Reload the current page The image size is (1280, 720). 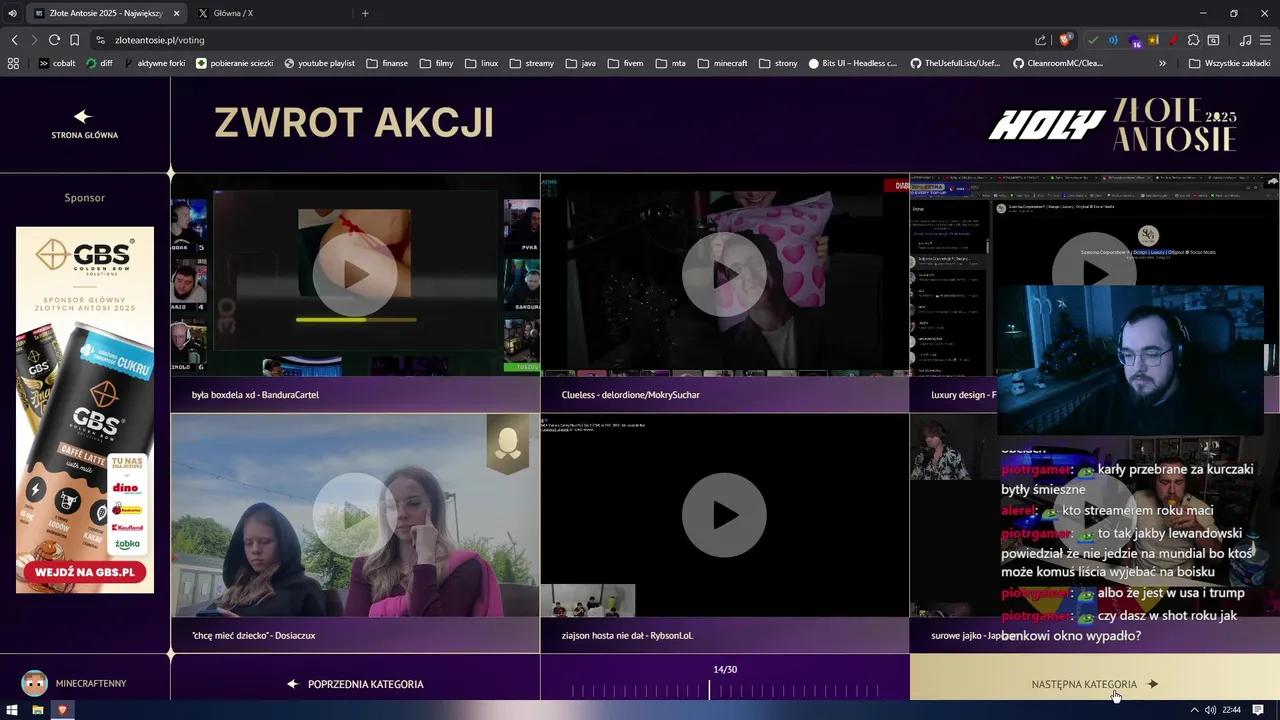pyautogui.click(x=54, y=40)
